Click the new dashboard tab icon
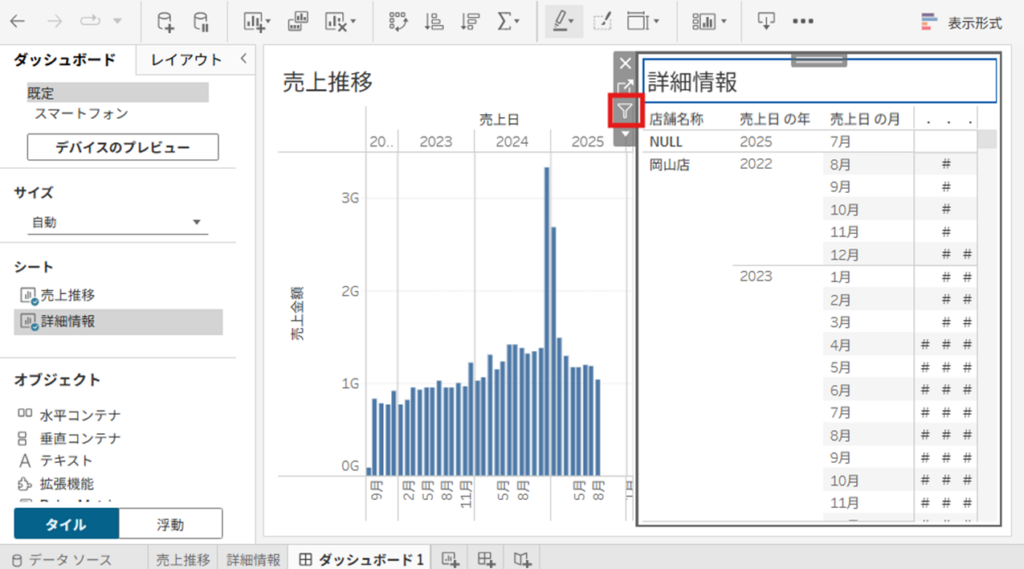Screen dimensions: 1024x569 tap(486, 559)
